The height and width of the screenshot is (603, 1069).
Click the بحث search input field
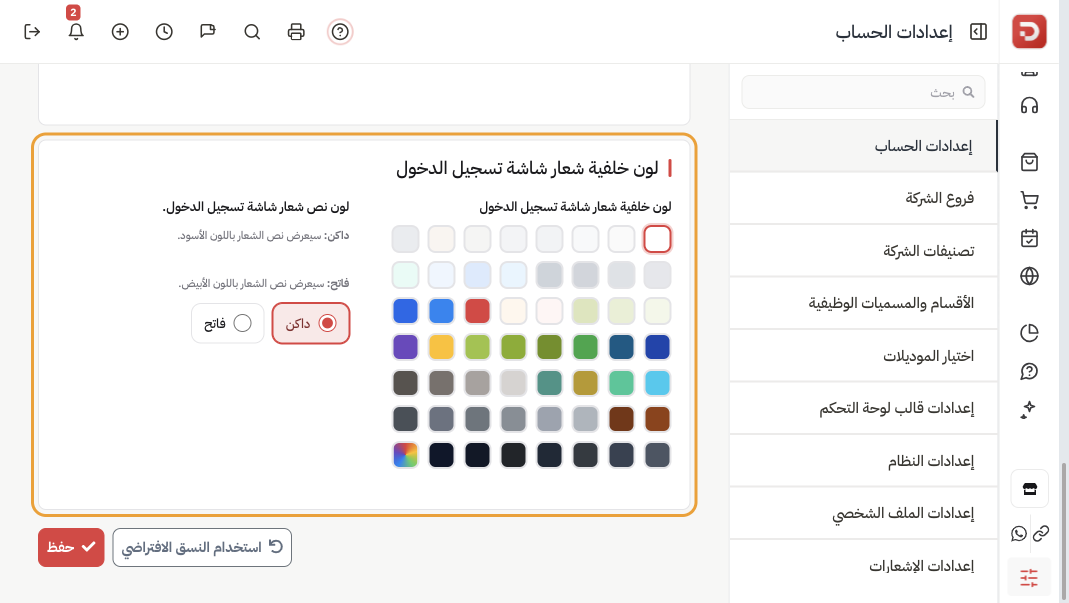pyautogui.click(x=863, y=92)
